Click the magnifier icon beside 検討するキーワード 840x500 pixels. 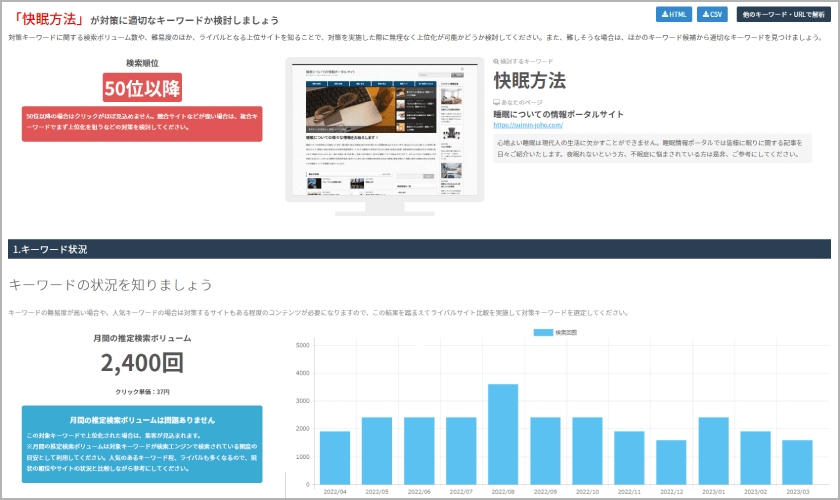(x=497, y=62)
